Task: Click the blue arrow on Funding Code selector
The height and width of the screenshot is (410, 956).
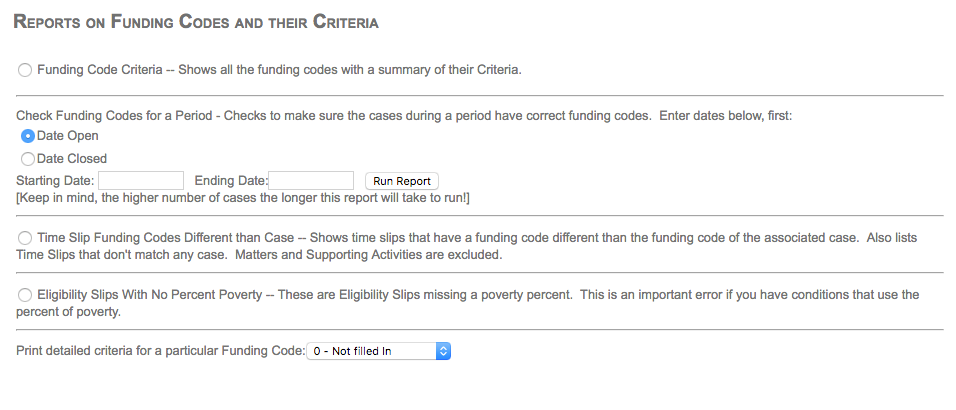Action: point(445,352)
